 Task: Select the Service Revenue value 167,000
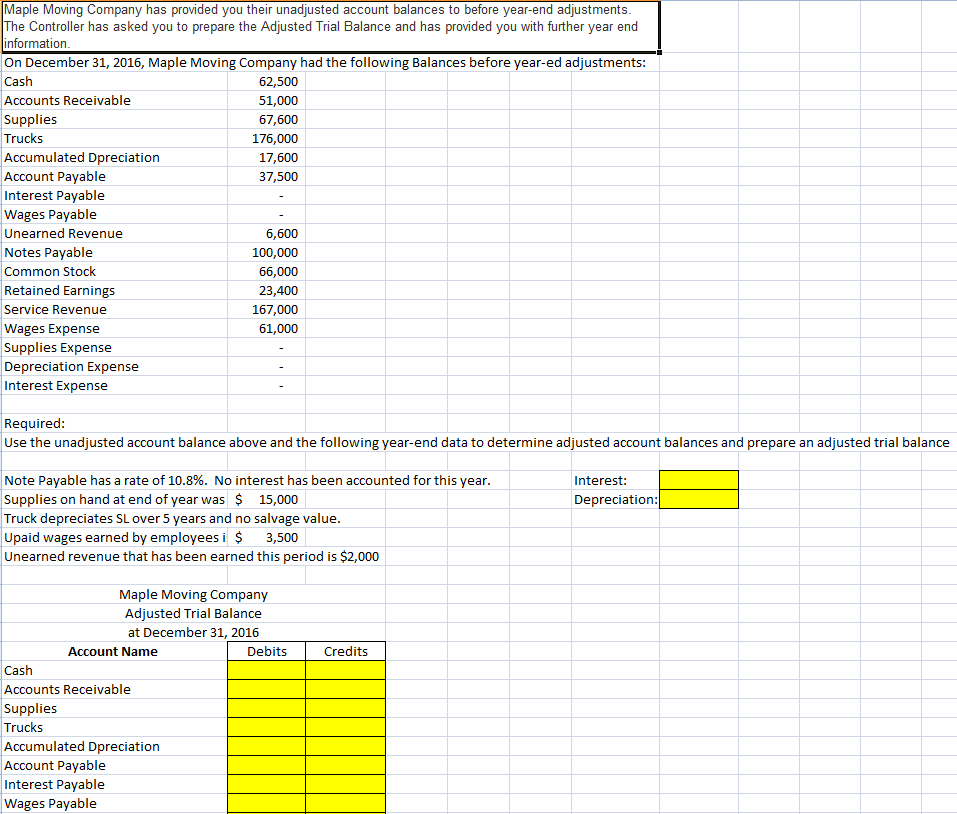(267, 309)
